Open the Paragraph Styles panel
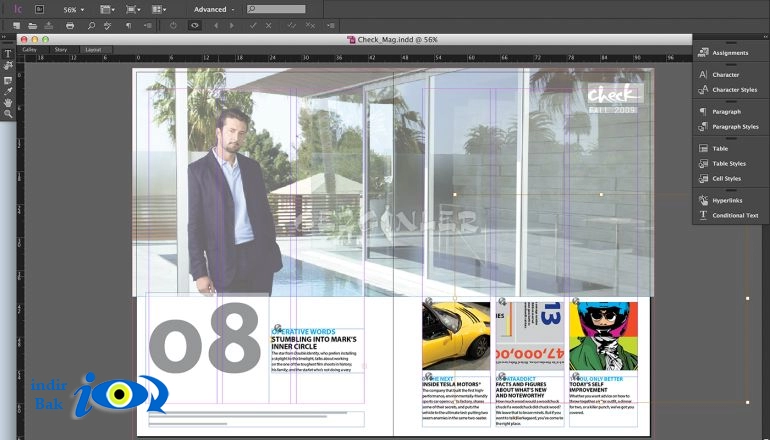The width and height of the screenshot is (770, 440). click(x=730, y=127)
